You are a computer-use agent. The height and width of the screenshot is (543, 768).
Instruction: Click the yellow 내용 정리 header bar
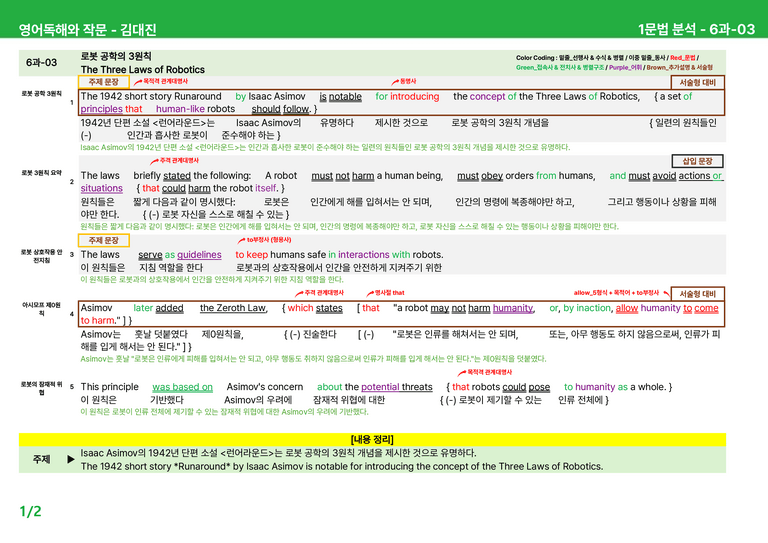372,439
